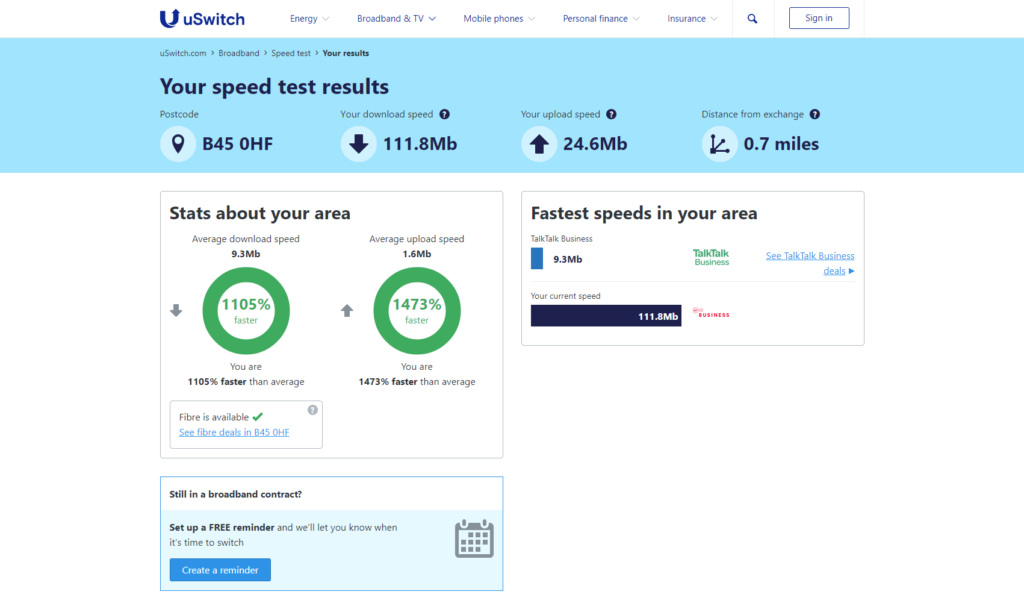Click download speed help question icon
The width and height of the screenshot is (1024, 615).
[444, 114]
